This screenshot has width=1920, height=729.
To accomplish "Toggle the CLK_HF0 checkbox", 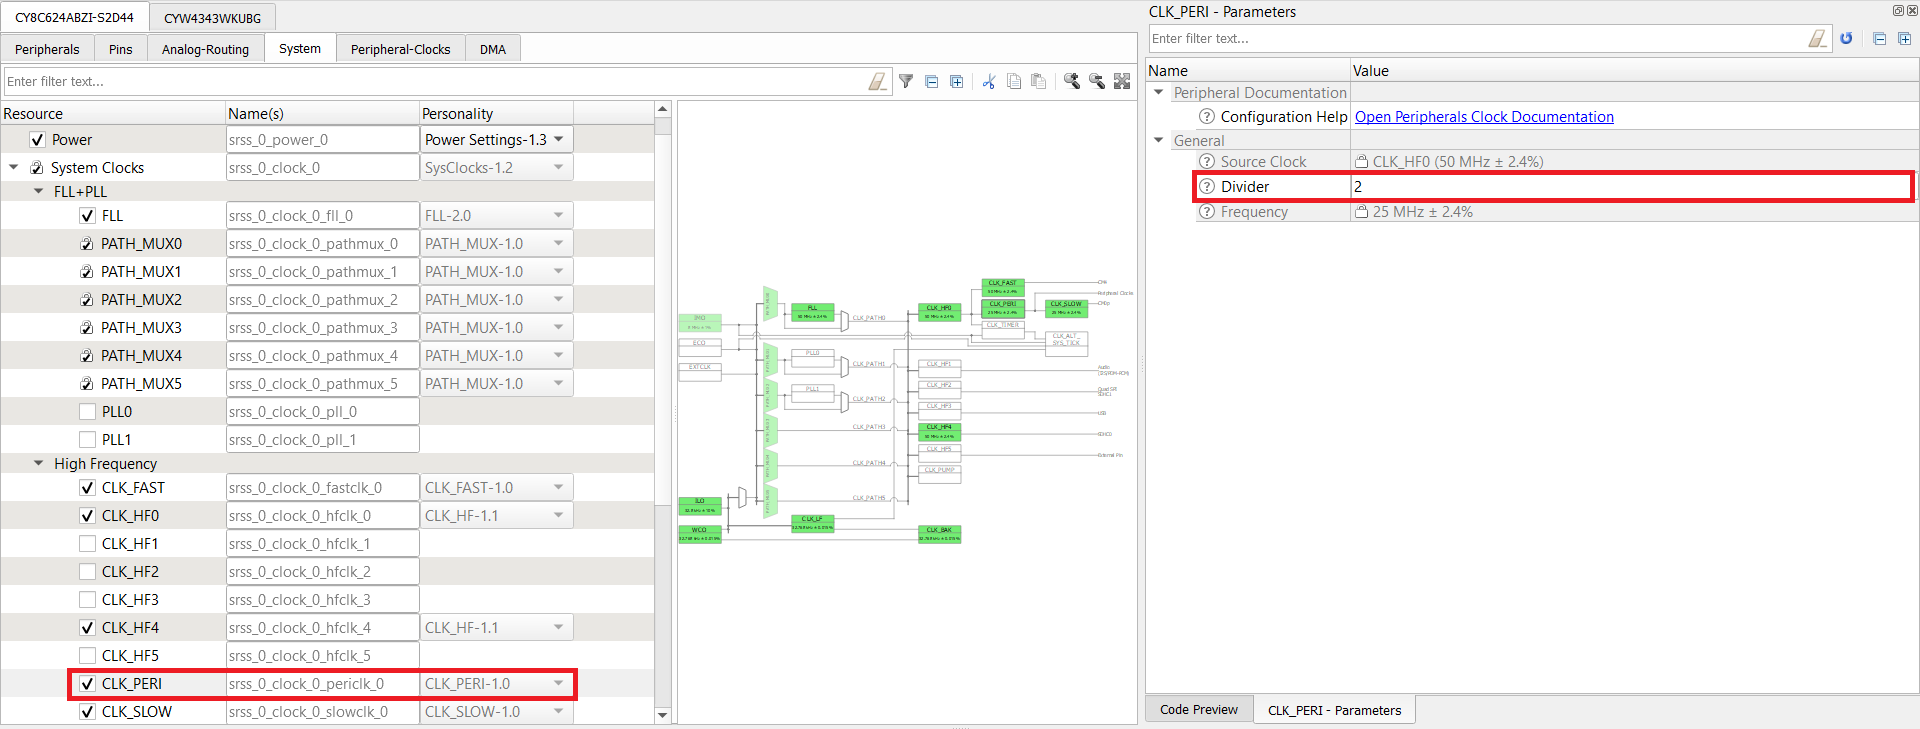I will (87, 516).
